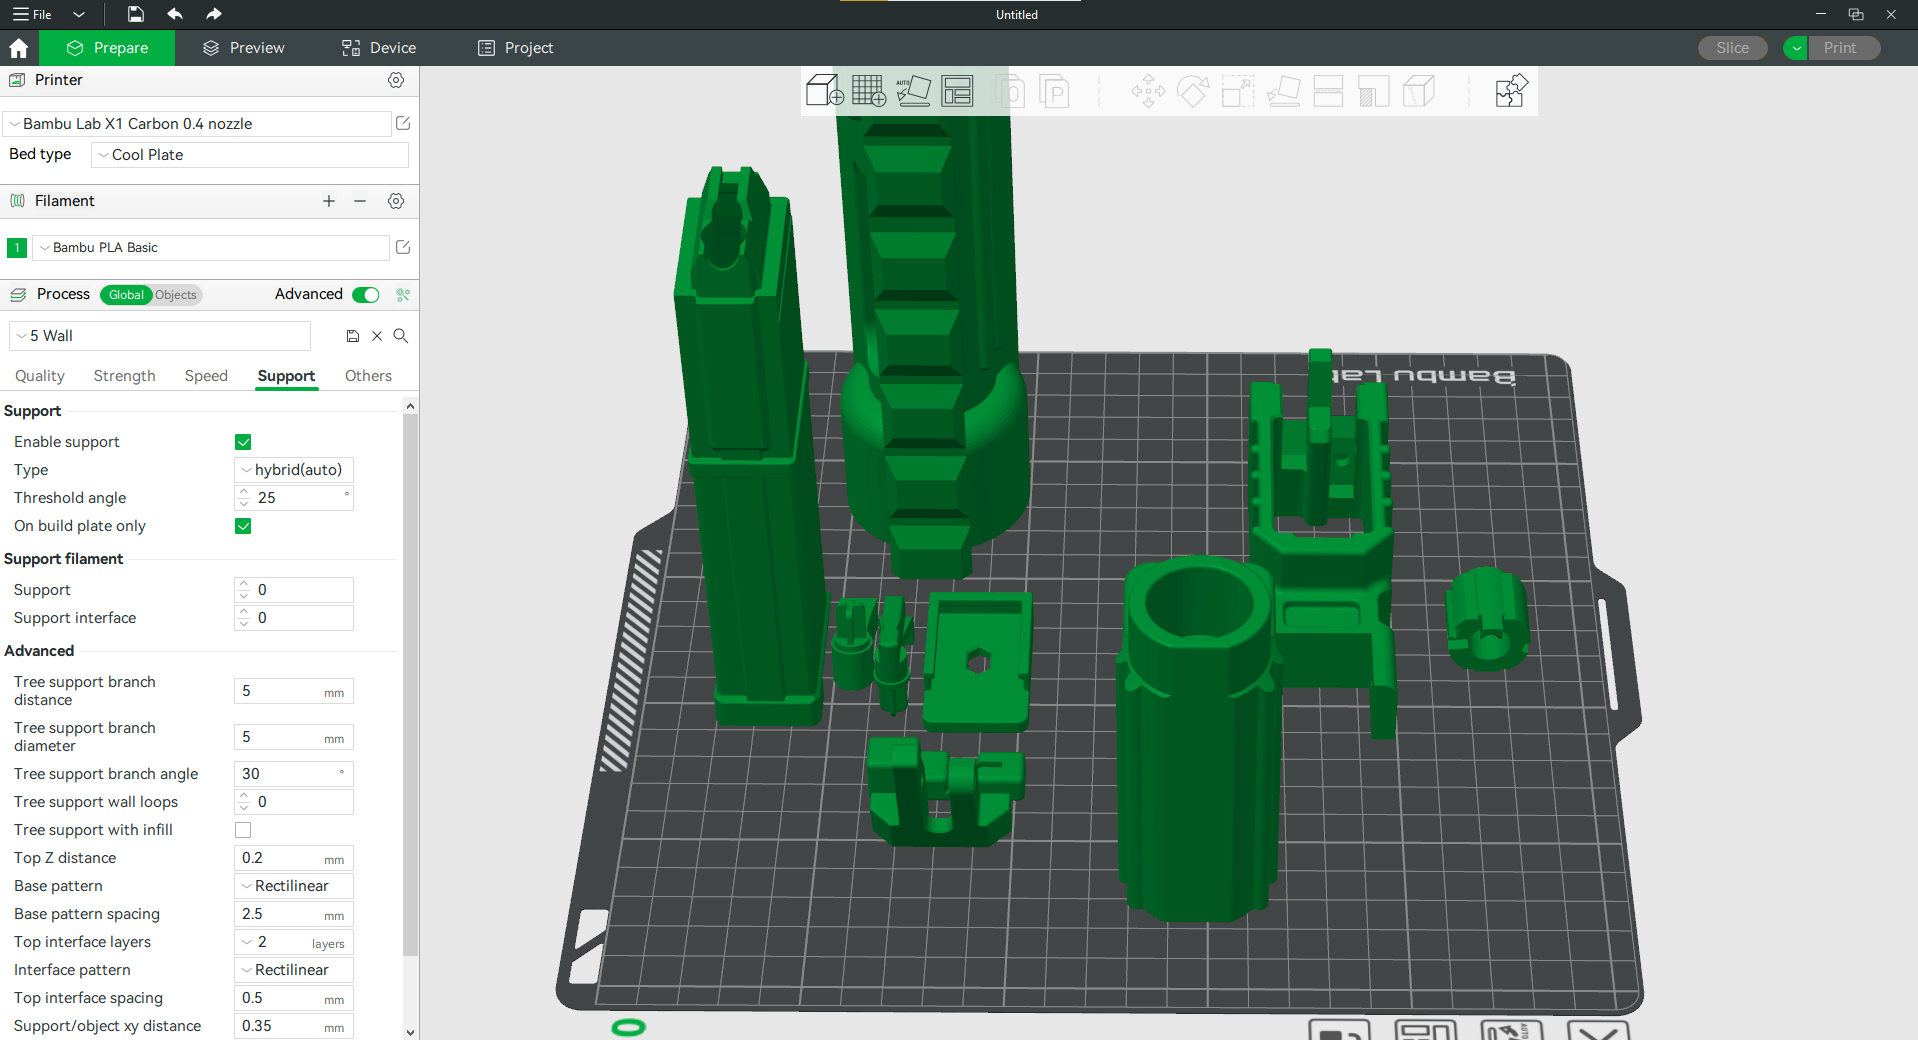1918x1040 pixels.
Task: Click the Assembly view puzzle icon
Action: pyautogui.click(x=1511, y=91)
